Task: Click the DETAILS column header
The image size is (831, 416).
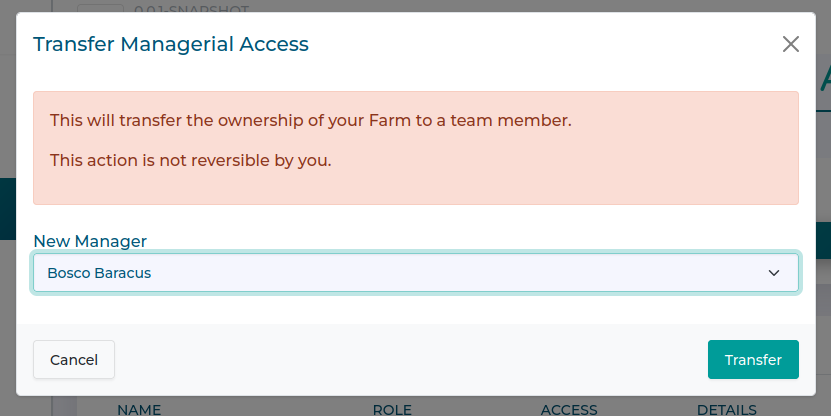Action: pos(726,409)
